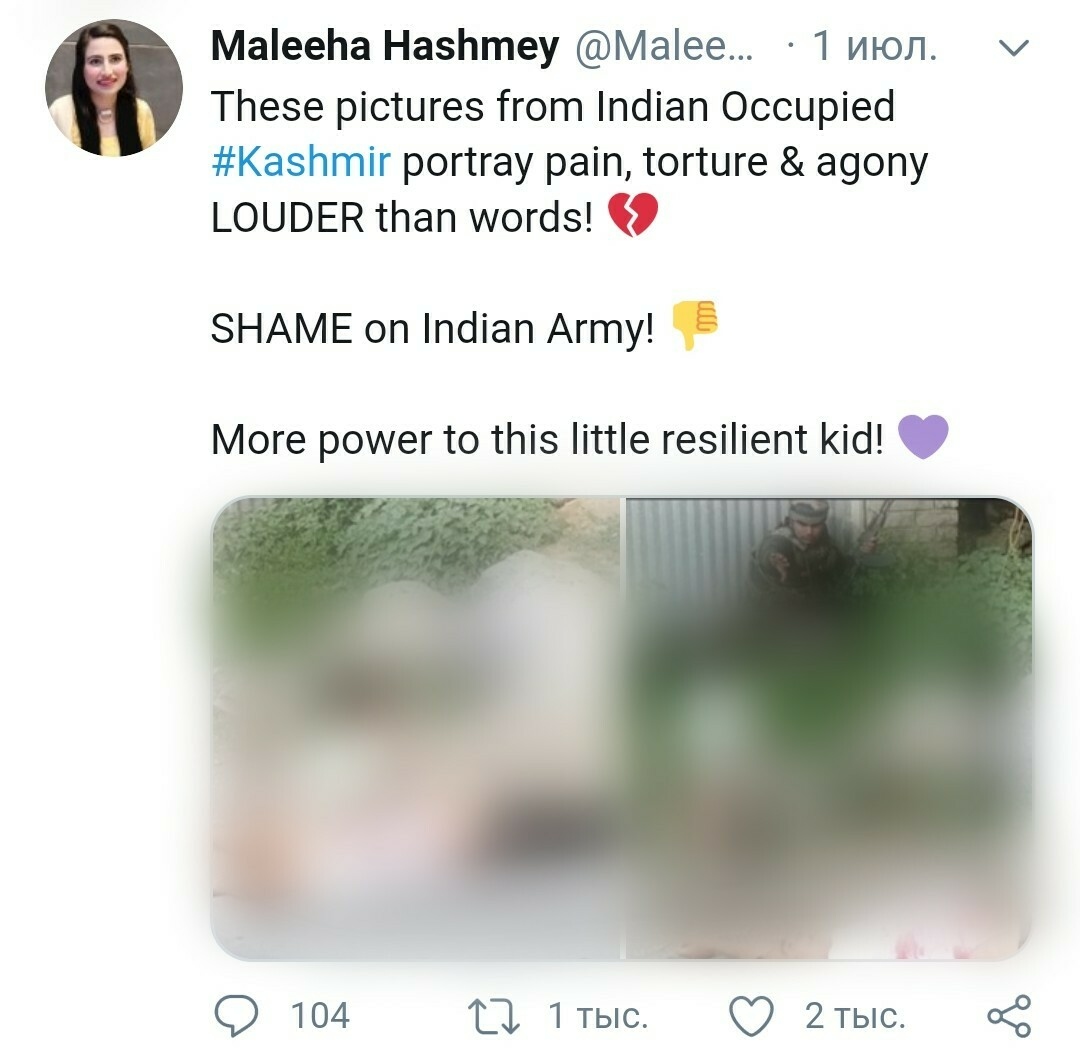The image size is (1080, 1064).
Task: Retweet using the arrows icon
Action: pyautogui.click(x=494, y=1017)
